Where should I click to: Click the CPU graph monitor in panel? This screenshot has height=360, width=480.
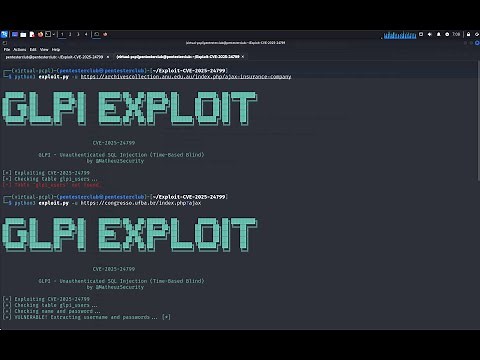point(400,35)
